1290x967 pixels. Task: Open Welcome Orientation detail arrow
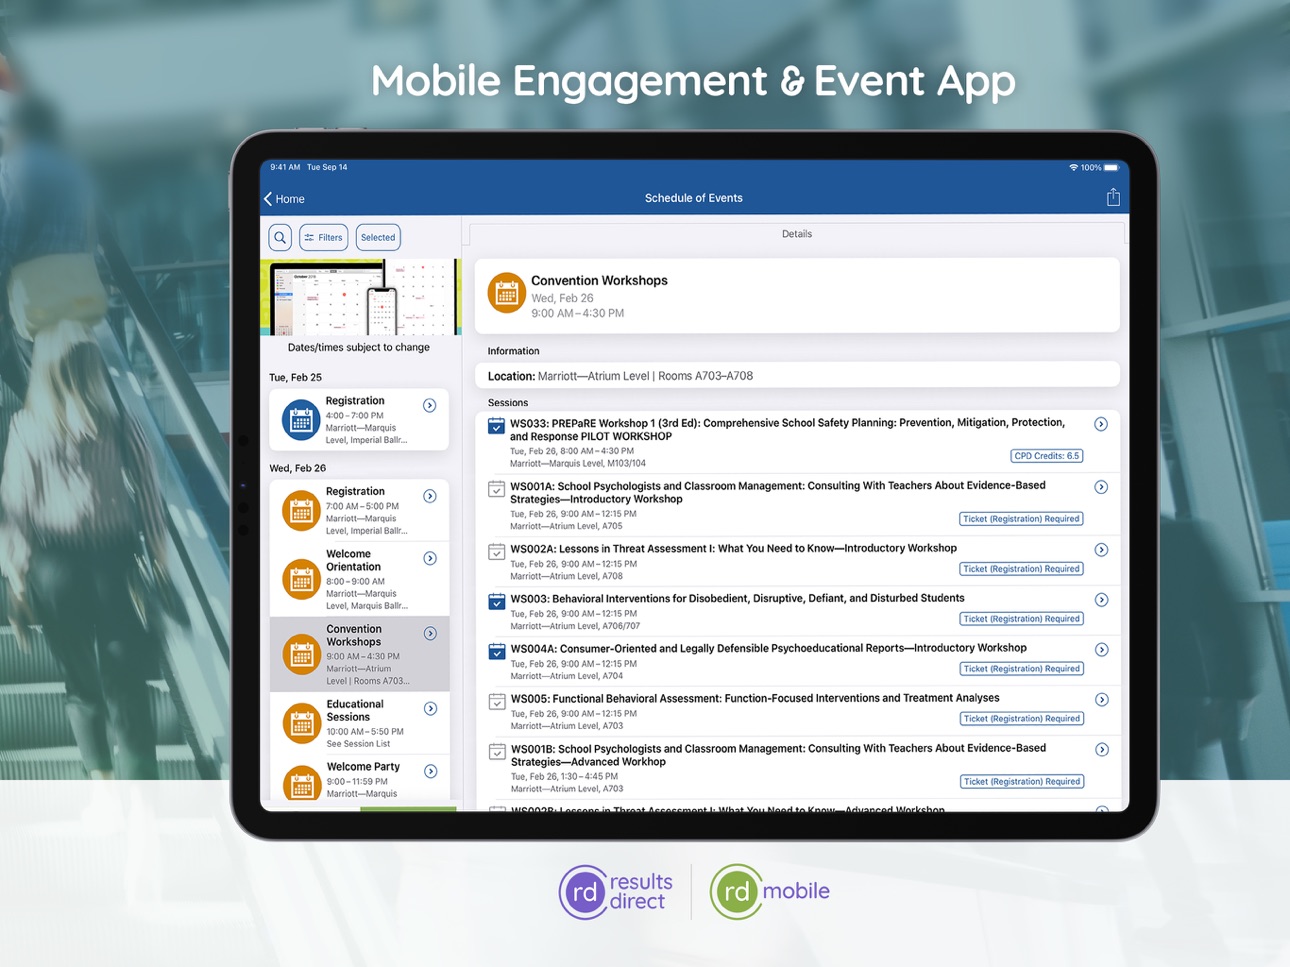[x=430, y=558]
